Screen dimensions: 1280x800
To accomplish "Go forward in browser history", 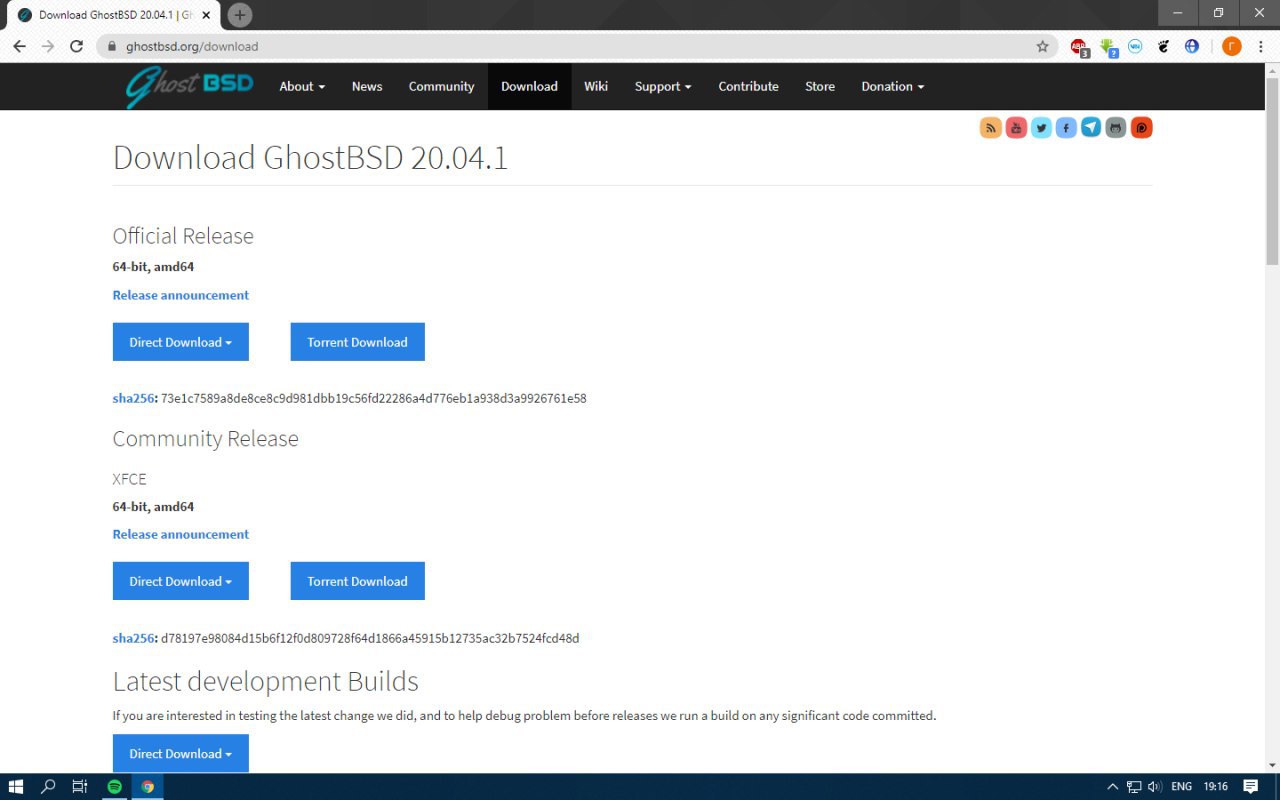I will [47, 46].
